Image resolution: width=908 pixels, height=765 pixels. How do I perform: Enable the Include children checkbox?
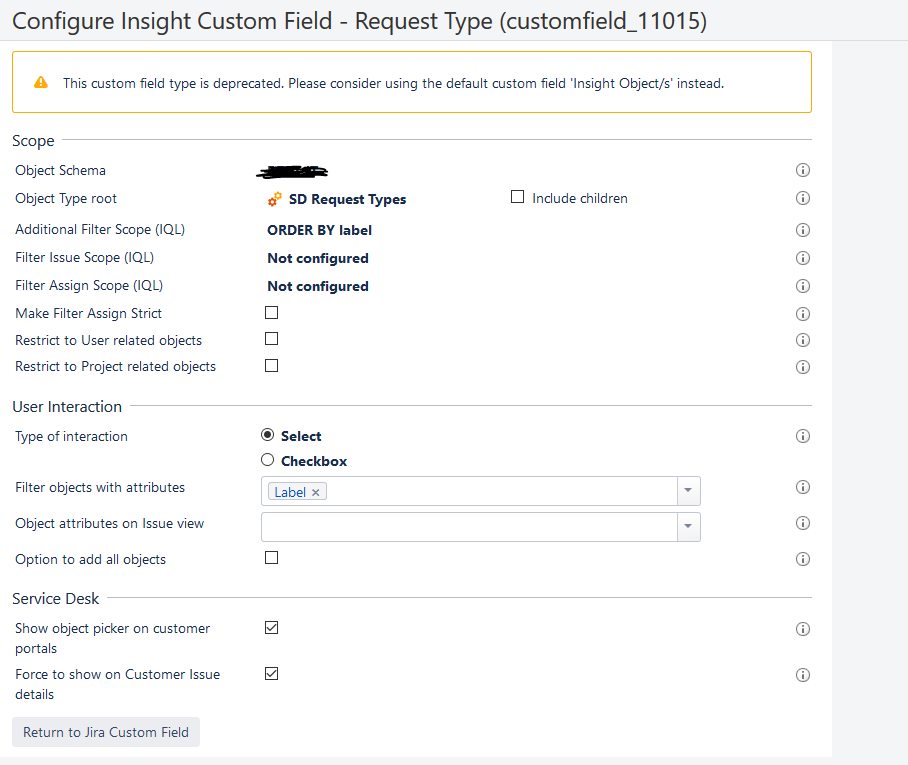[518, 197]
